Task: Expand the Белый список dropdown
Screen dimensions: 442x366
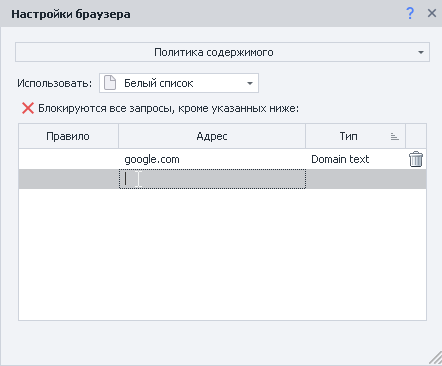Action: (x=179, y=83)
